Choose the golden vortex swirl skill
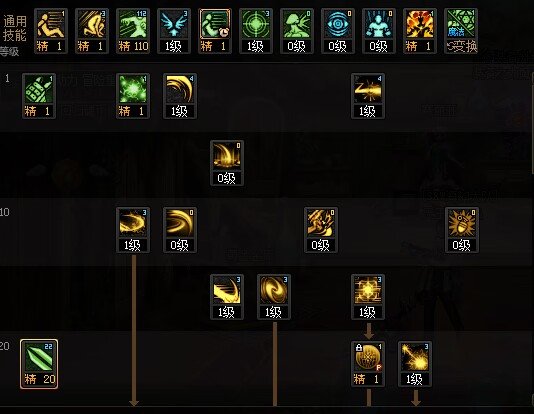This screenshot has width=534, height=414. pos(274,297)
